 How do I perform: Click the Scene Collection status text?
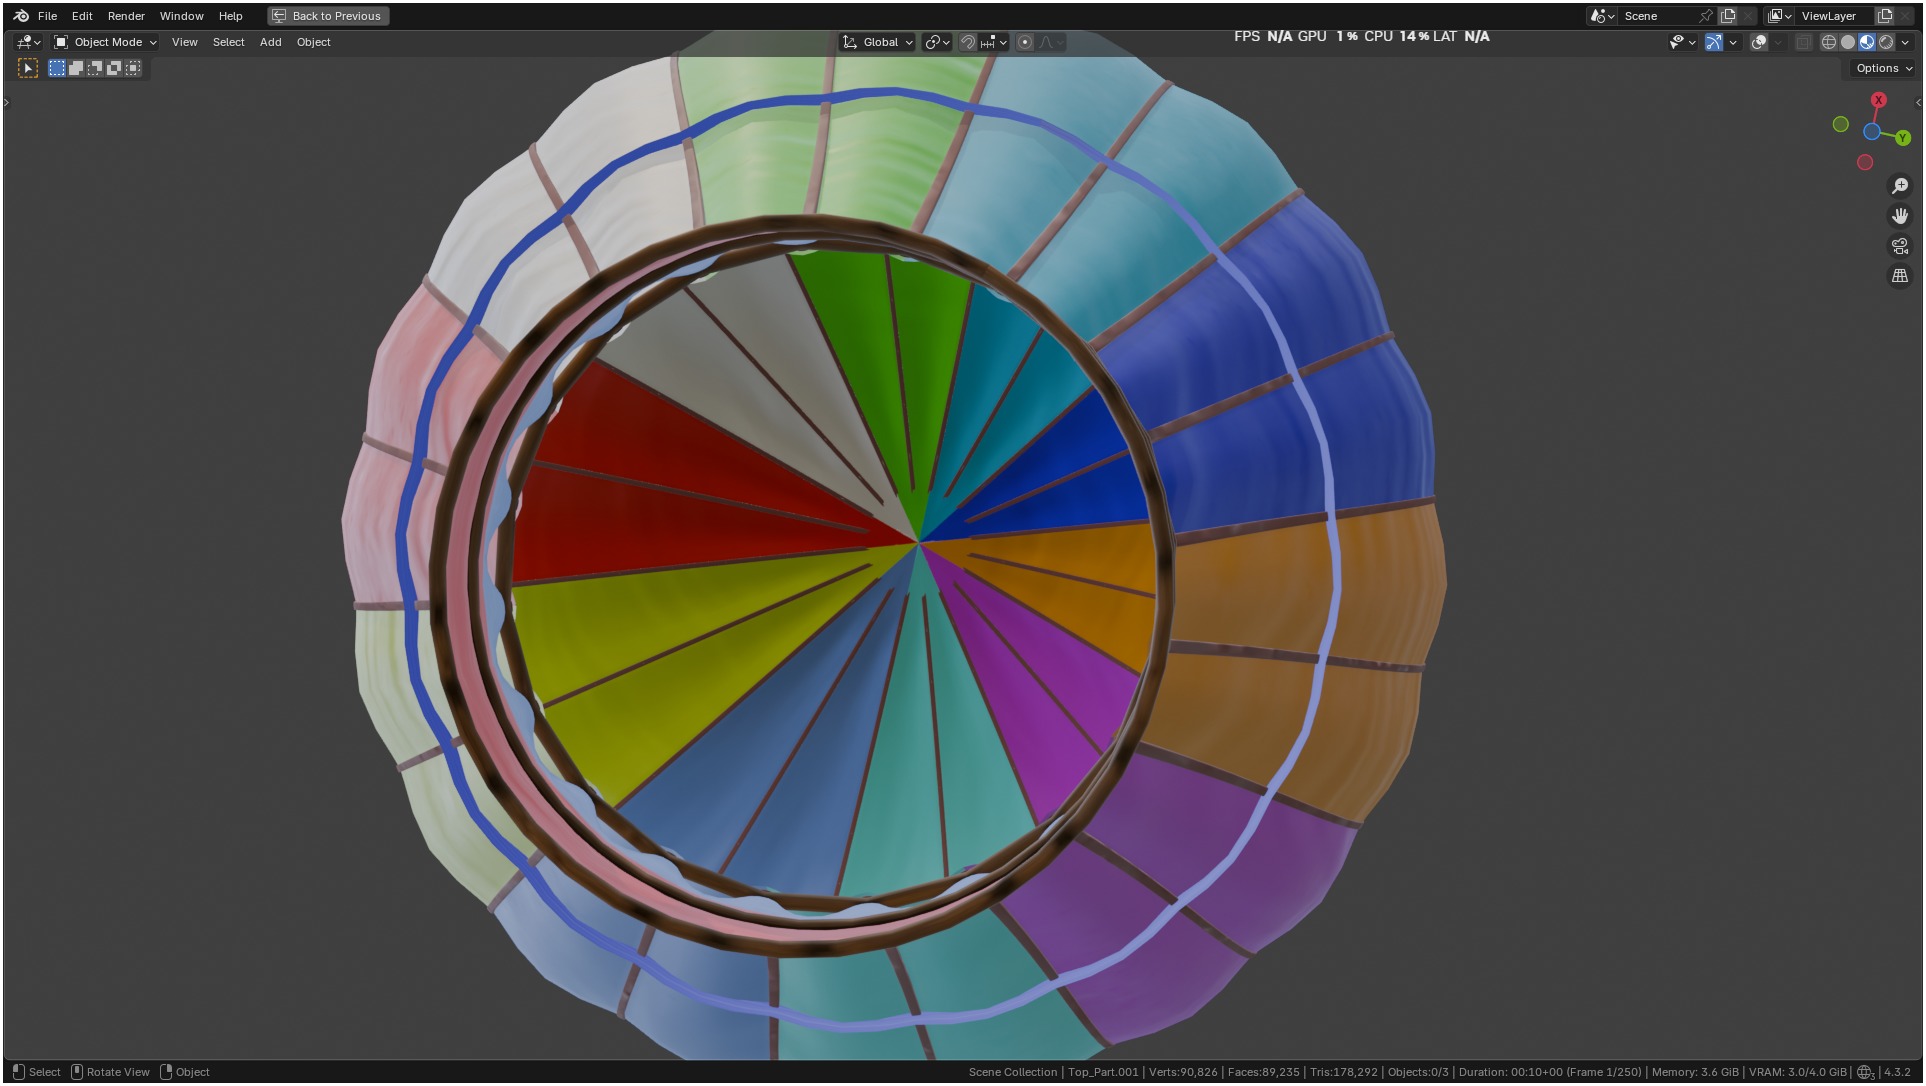[x=1012, y=1072]
